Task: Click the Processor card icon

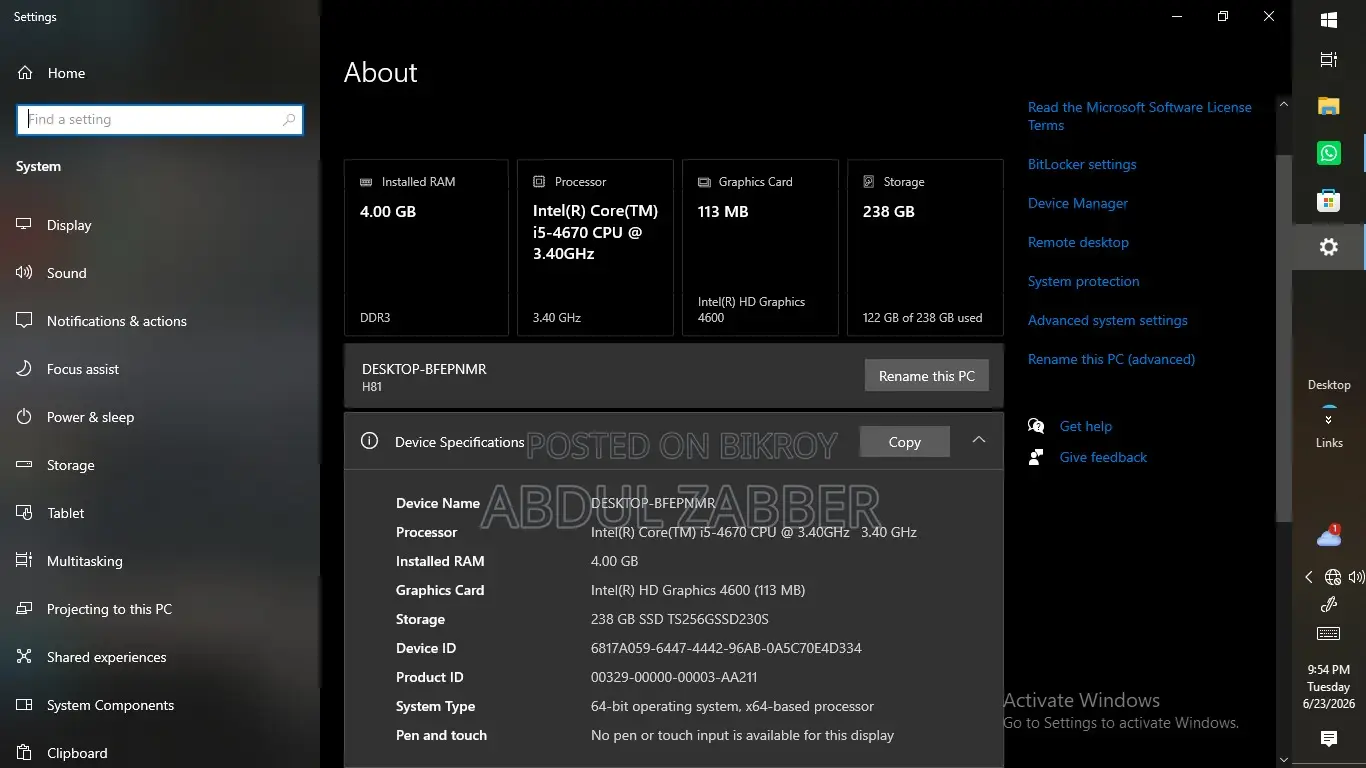Action: 539,182
